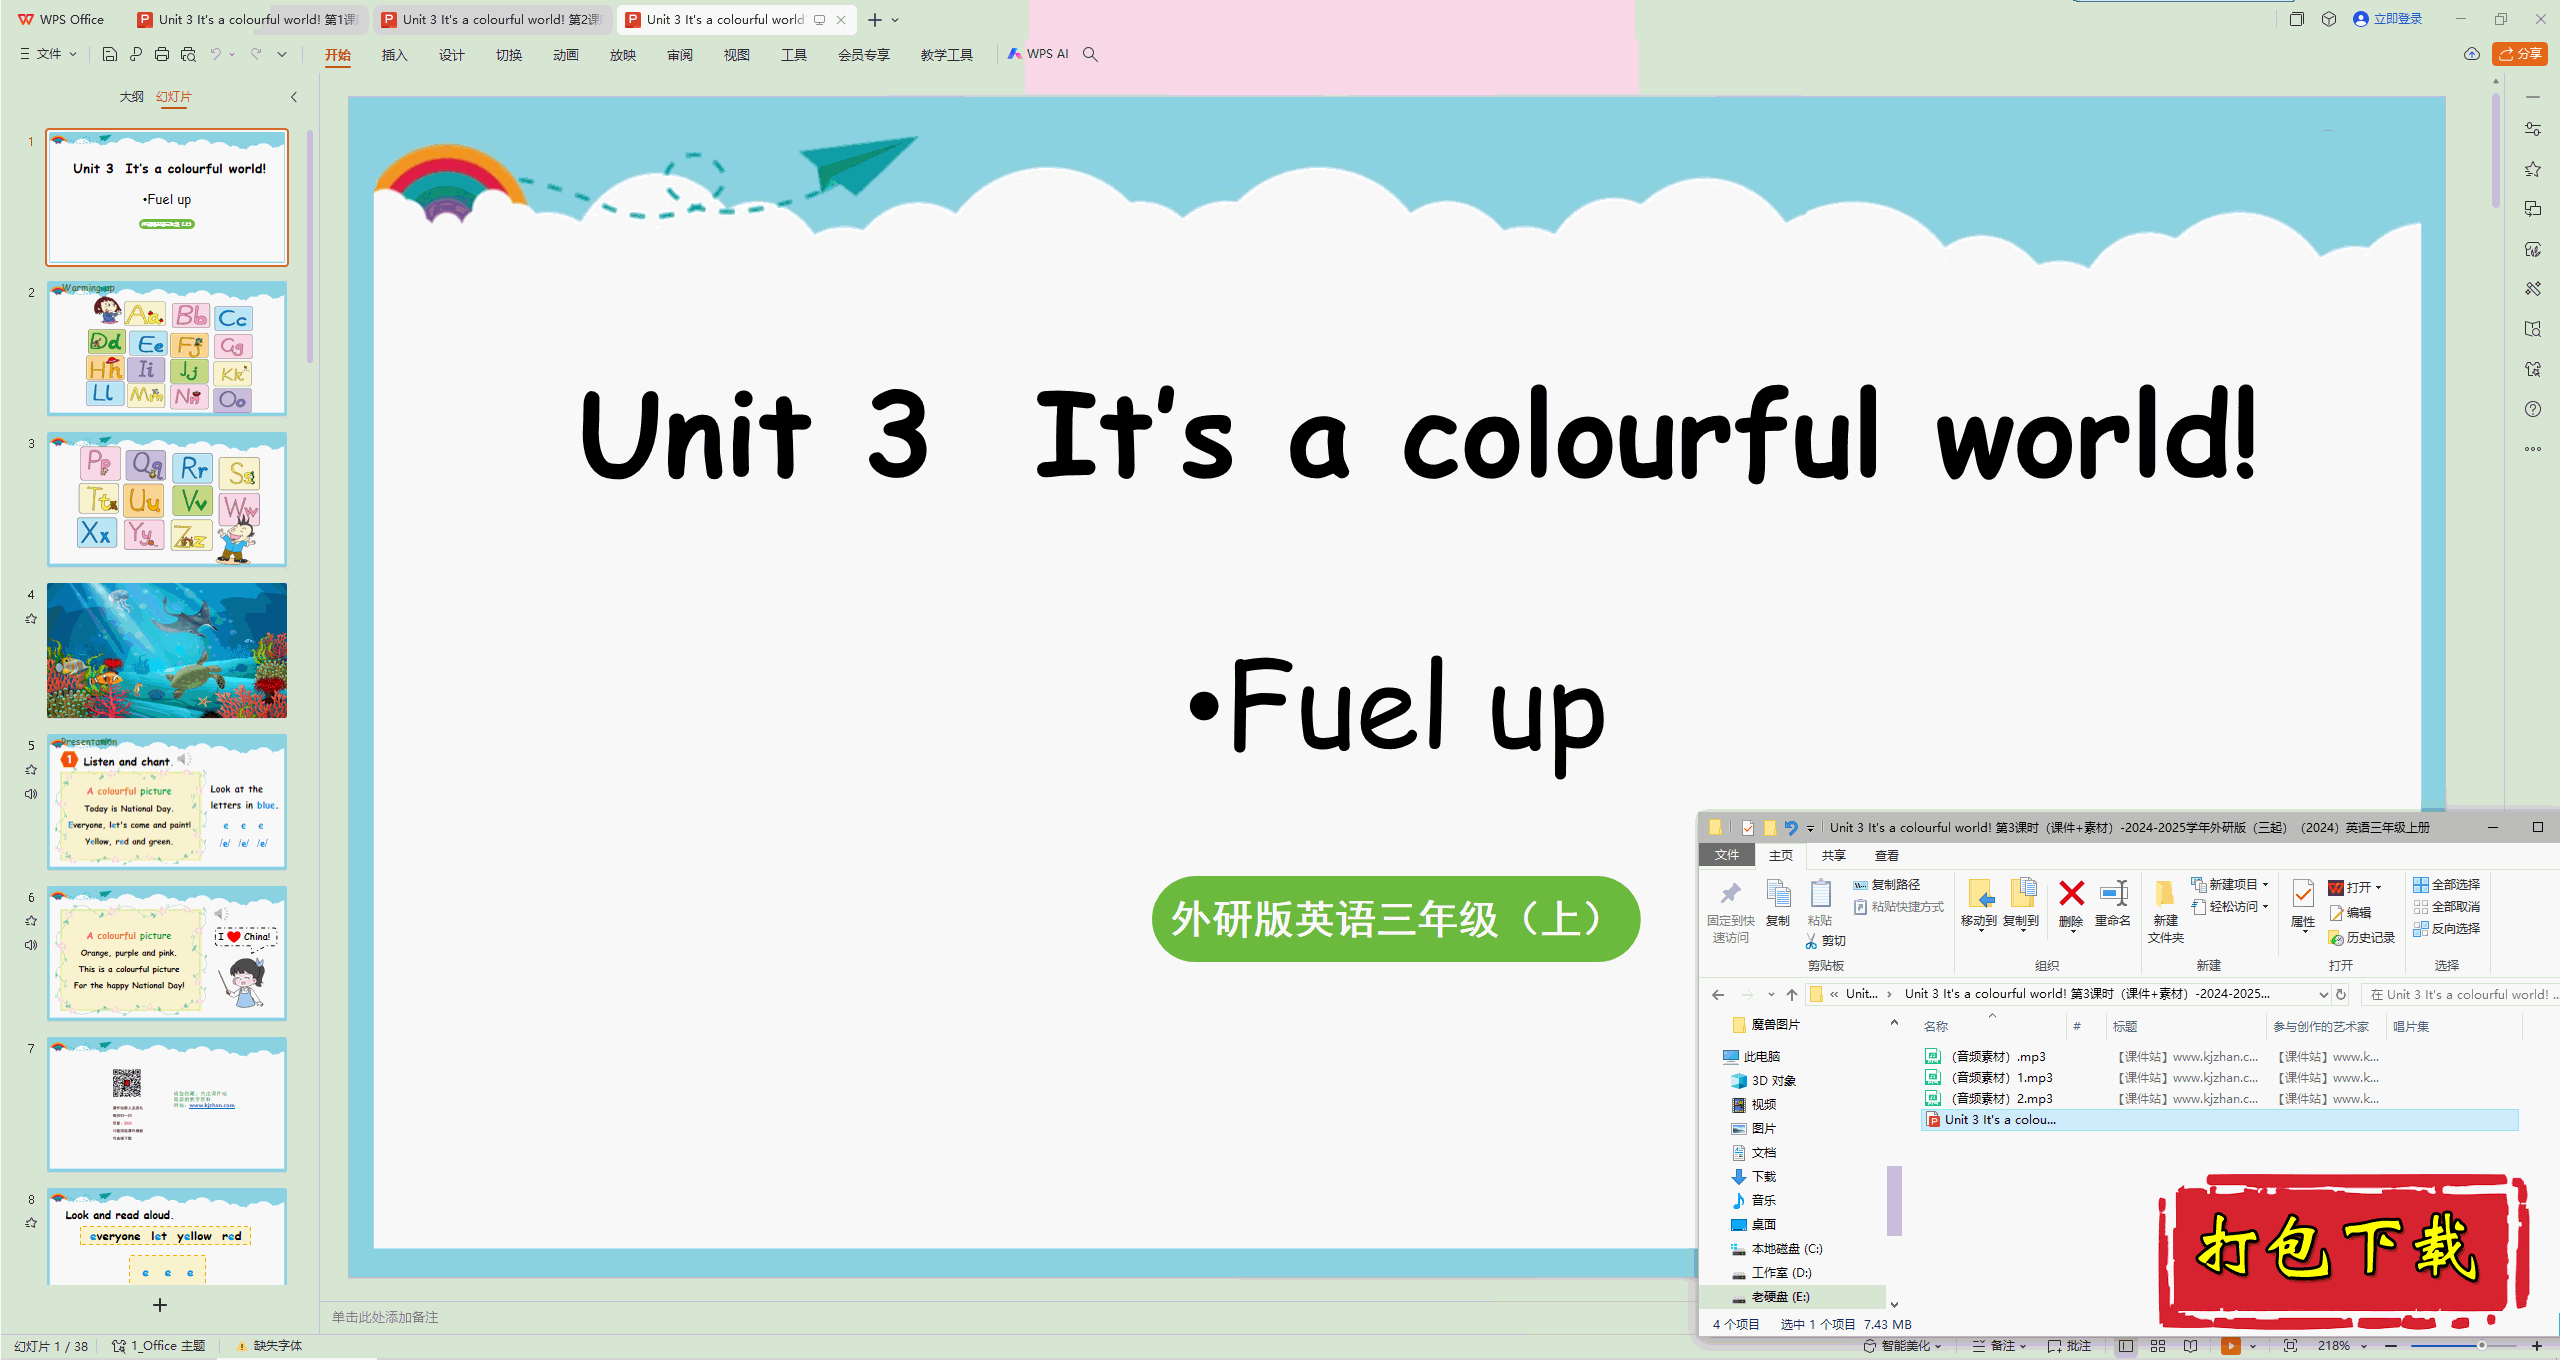Switch to the Outline (大纲) panel tab

coord(131,97)
